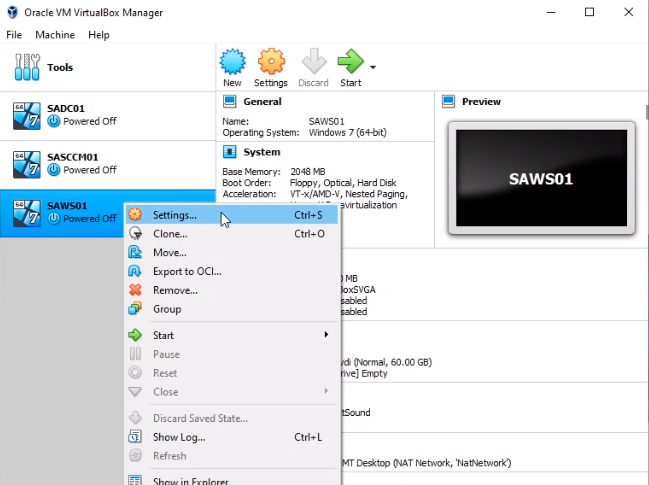Click the Floppy, Optical, Hard Disk boot order
Screen dimensions: 649x485
[343, 183]
